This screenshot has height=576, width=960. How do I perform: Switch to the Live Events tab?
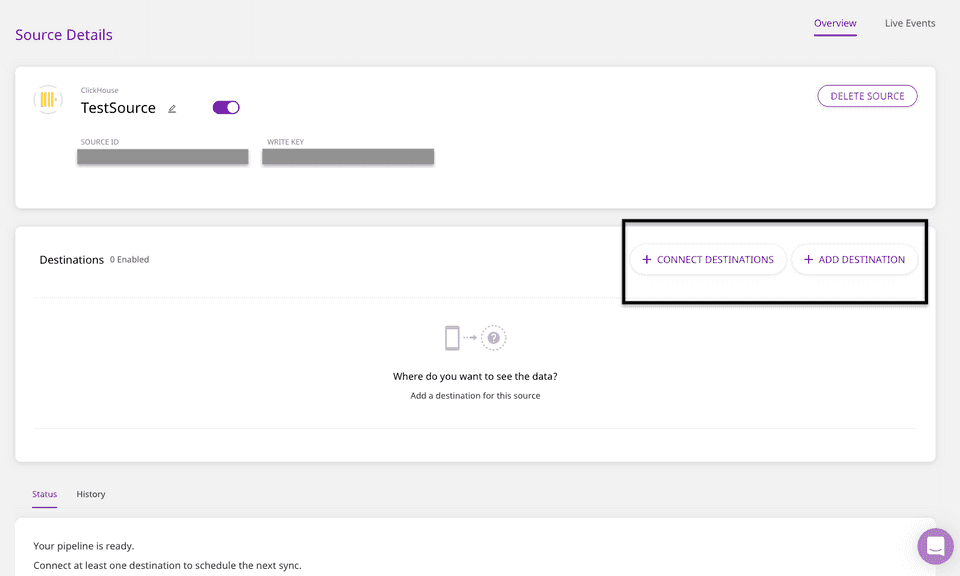tap(910, 23)
